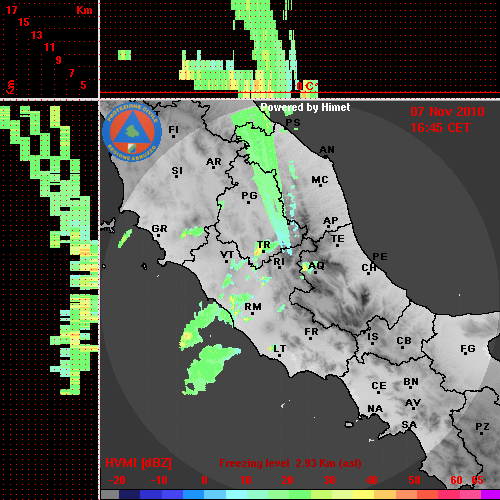This screenshot has width=500, height=500.
Task: Click the 0°C freezing line label
Action: pos(307,86)
